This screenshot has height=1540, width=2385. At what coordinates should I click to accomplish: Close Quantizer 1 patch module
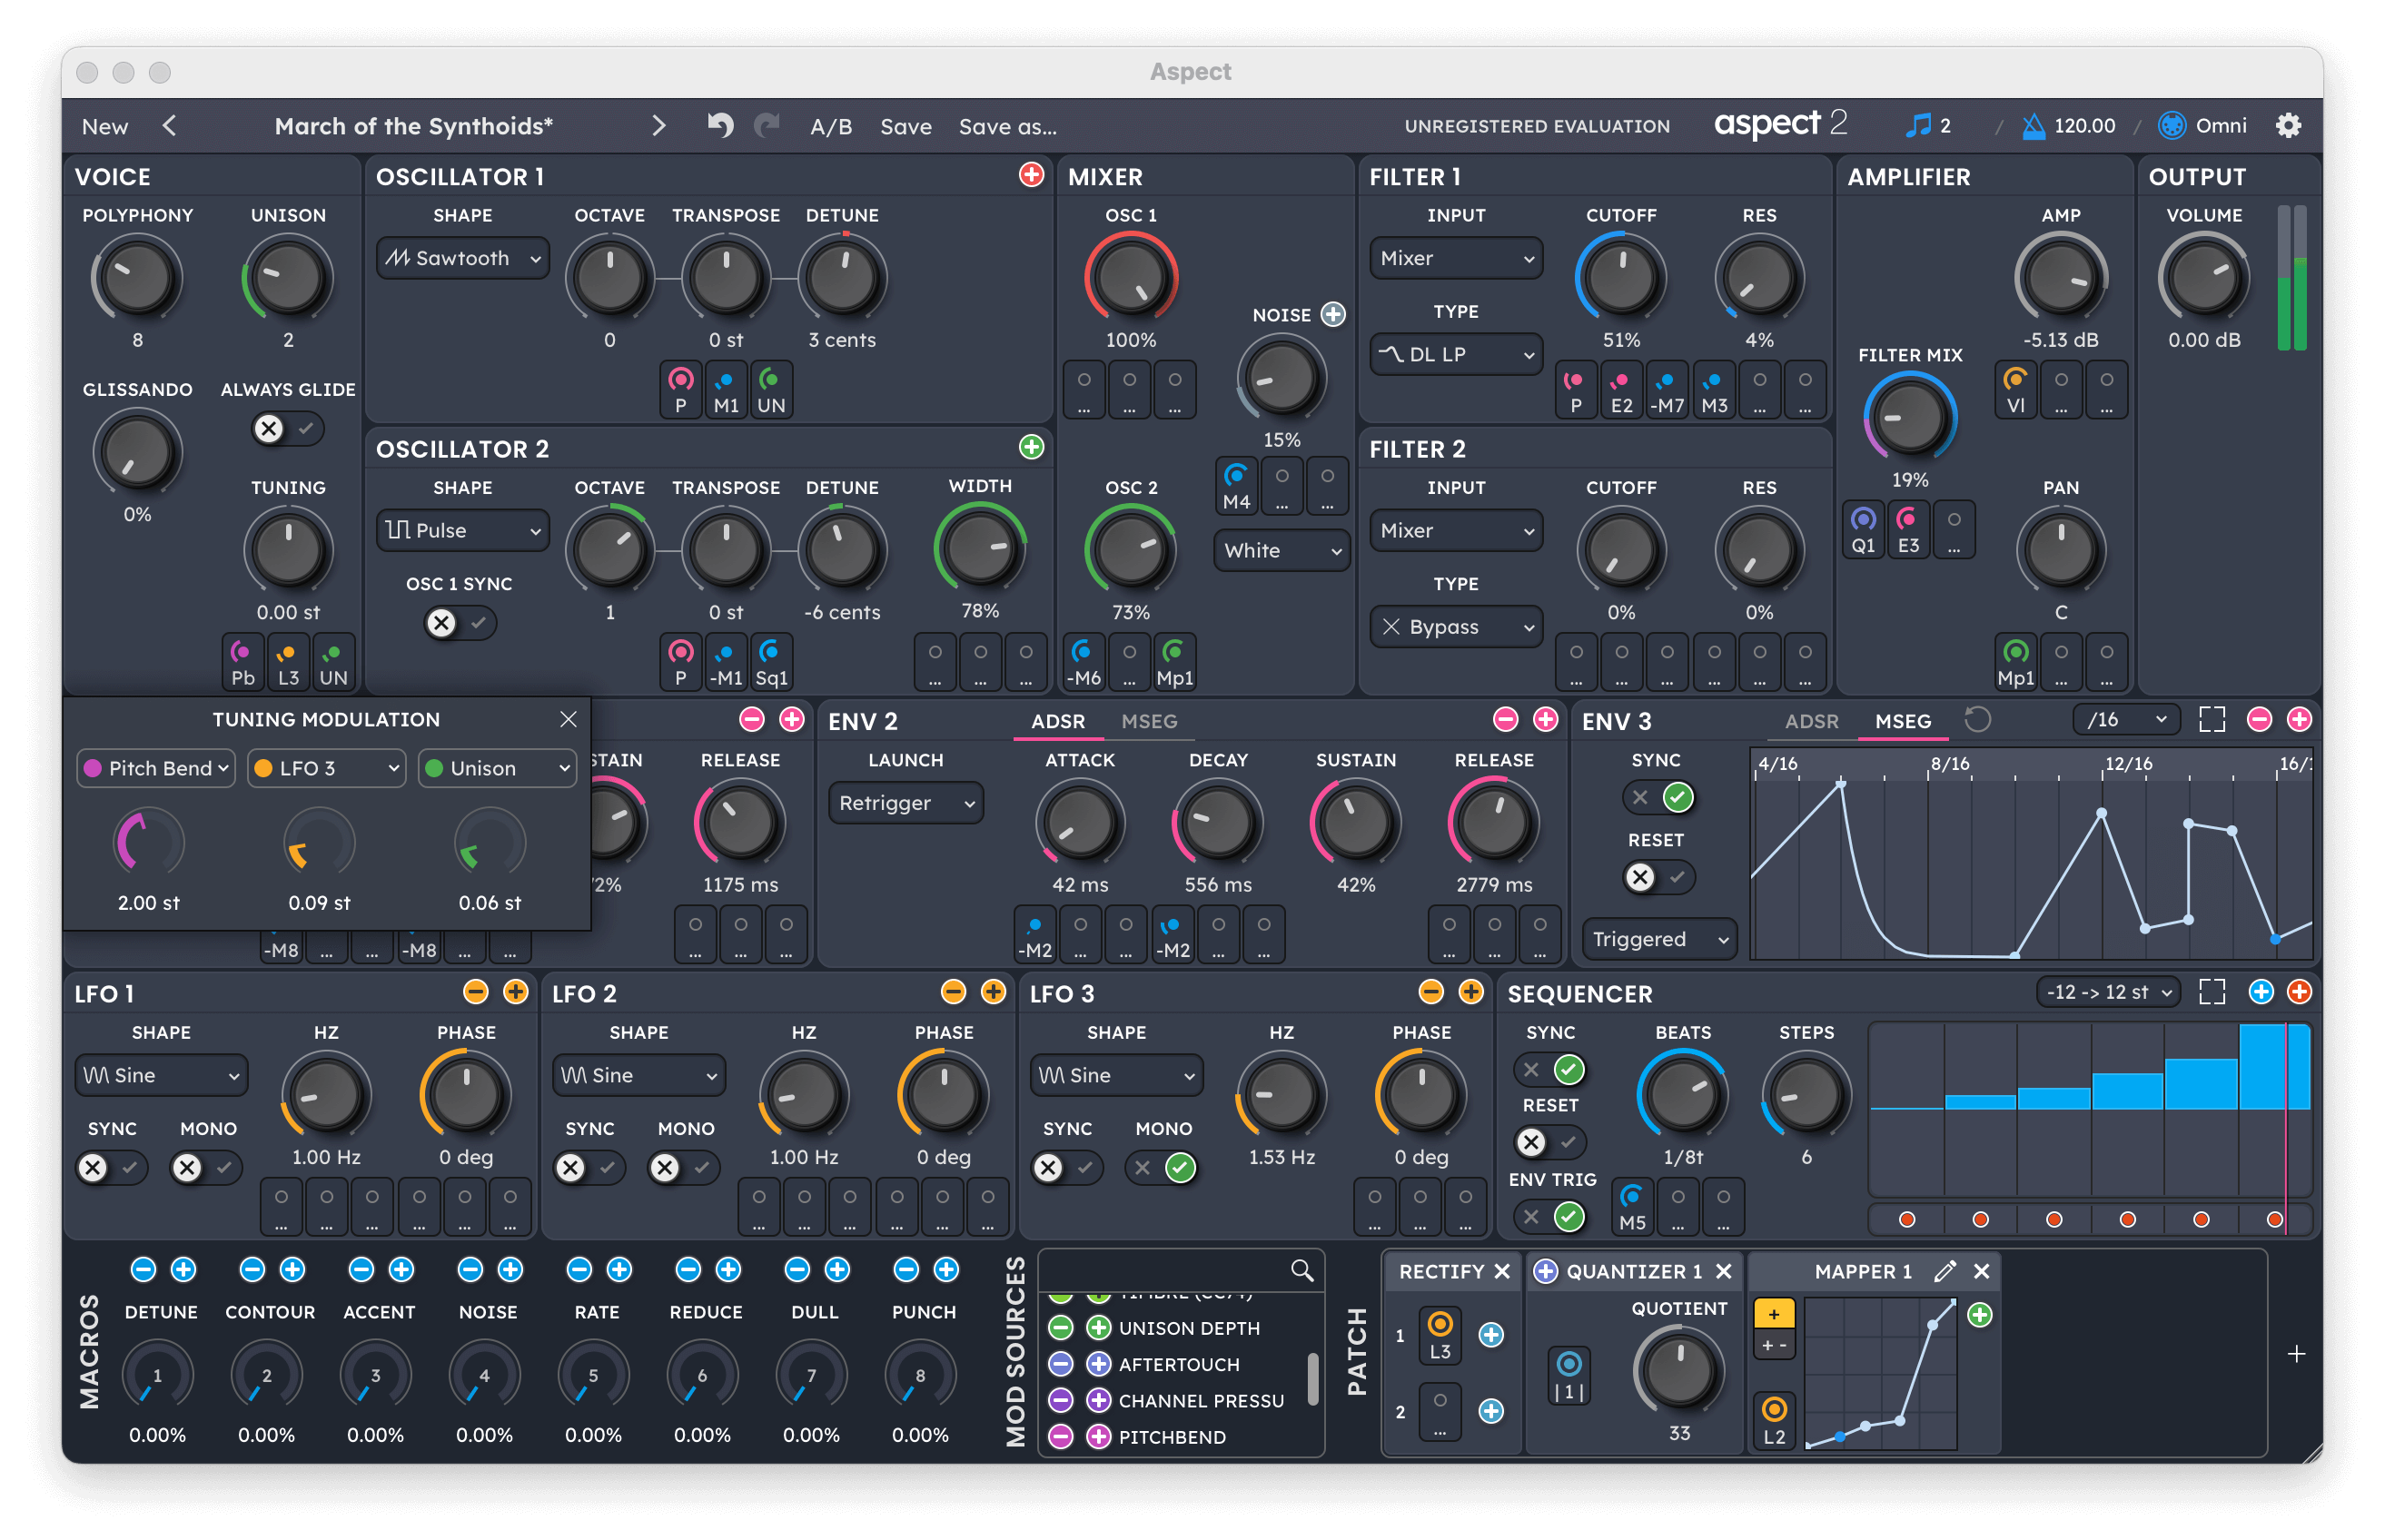point(1723,1271)
